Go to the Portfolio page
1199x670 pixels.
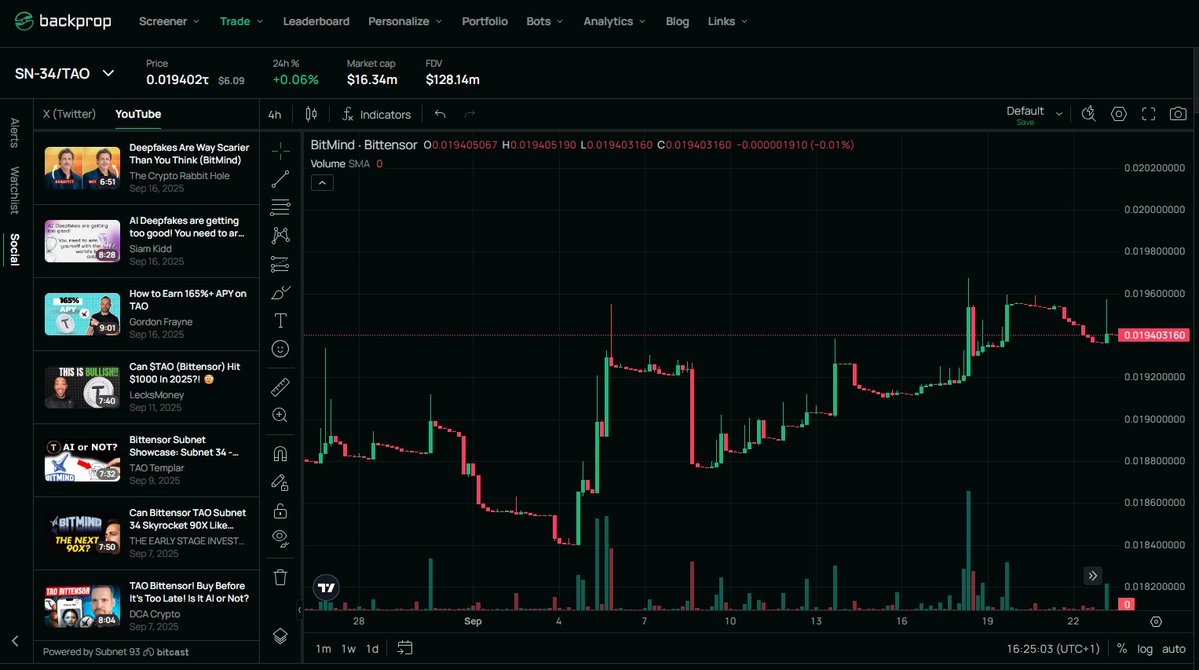485,21
